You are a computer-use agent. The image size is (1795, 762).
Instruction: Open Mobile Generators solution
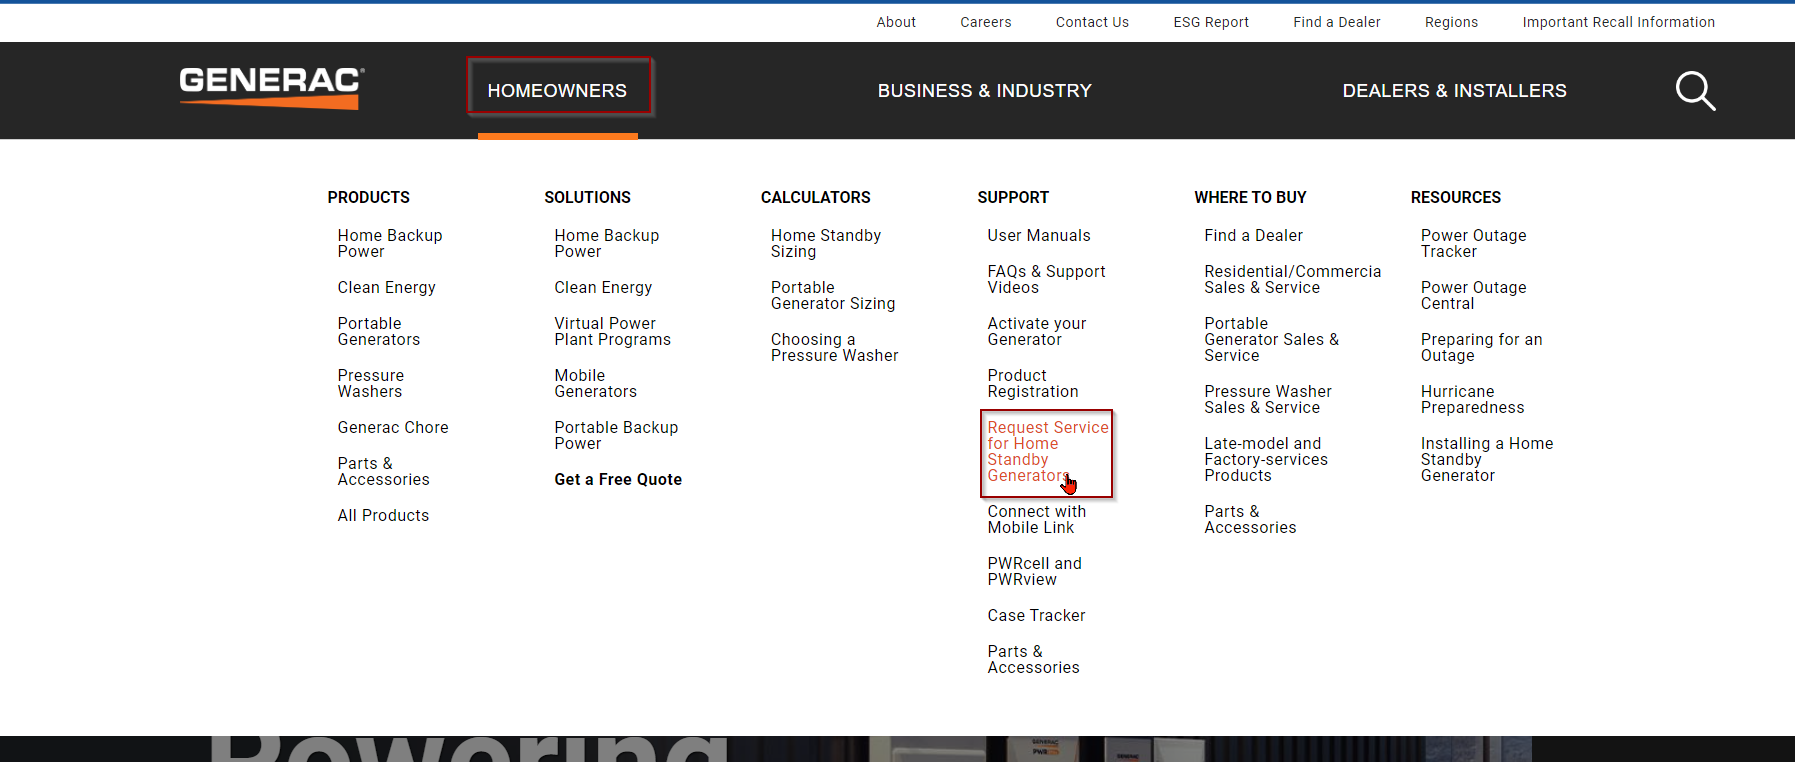click(x=596, y=383)
